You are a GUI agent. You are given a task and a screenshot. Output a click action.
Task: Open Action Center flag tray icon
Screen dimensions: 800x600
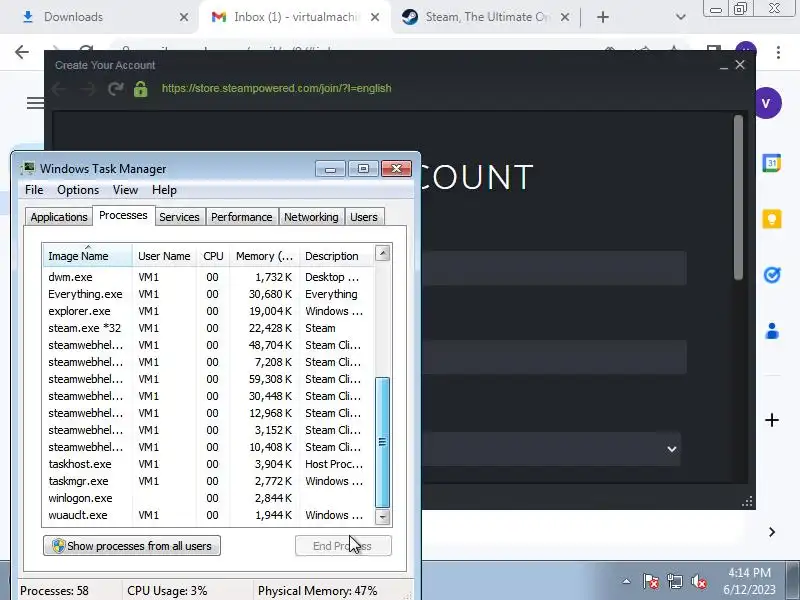[651, 581]
